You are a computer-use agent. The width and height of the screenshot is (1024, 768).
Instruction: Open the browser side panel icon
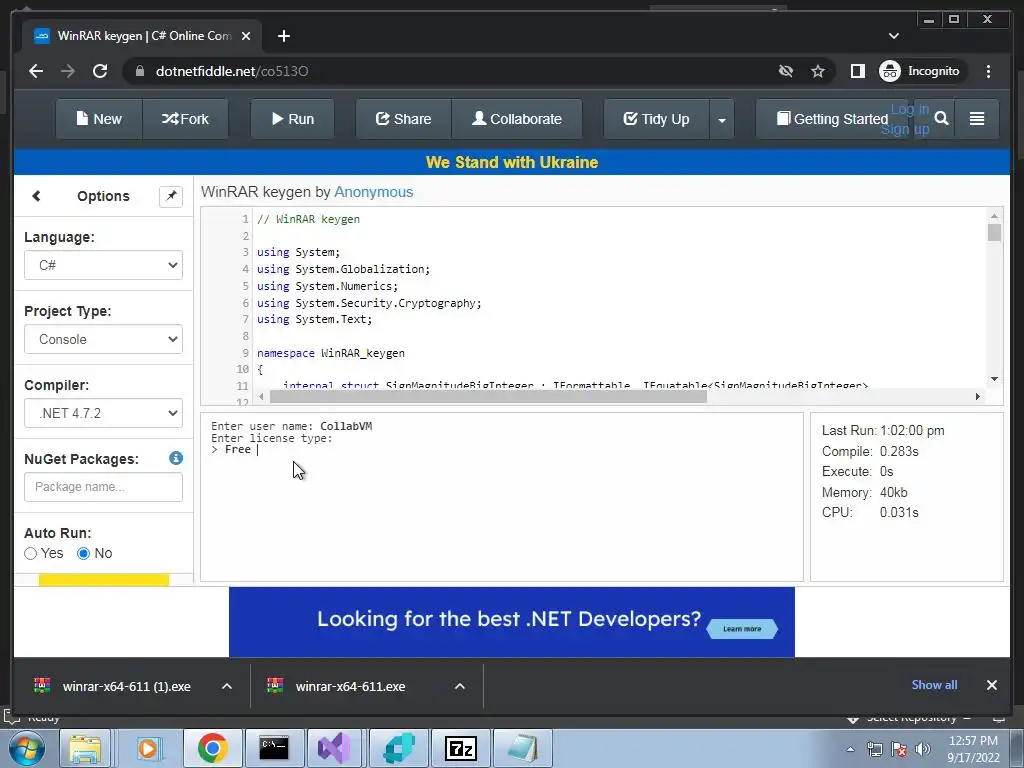[x=857, y=71]
